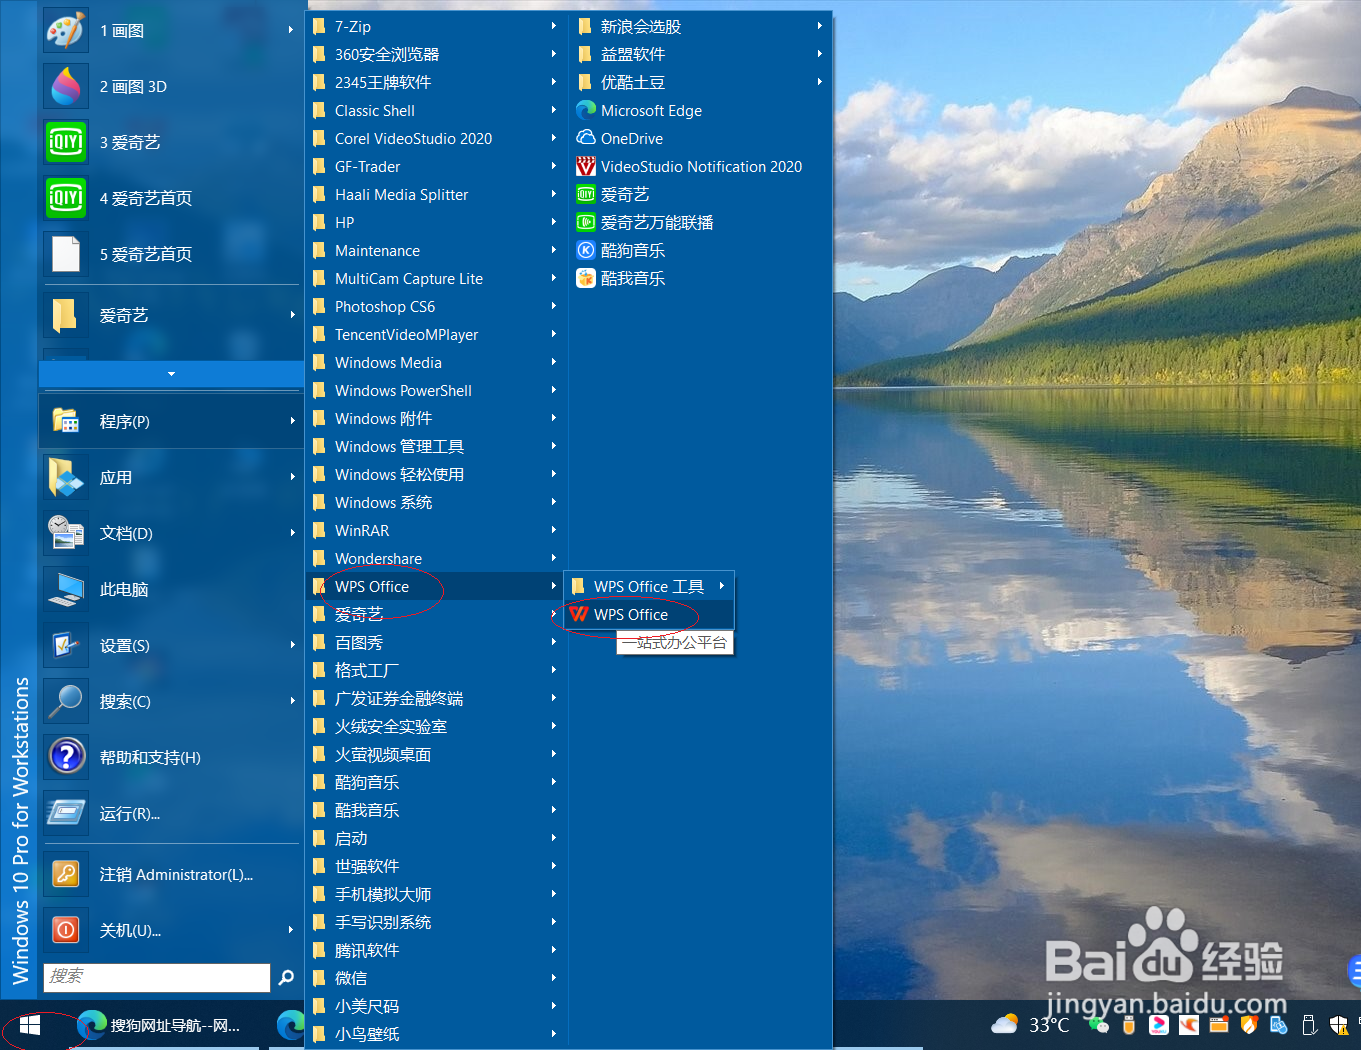Click the Windows Start button
The image size is (1361, 1050).
tap(30, 1025)
